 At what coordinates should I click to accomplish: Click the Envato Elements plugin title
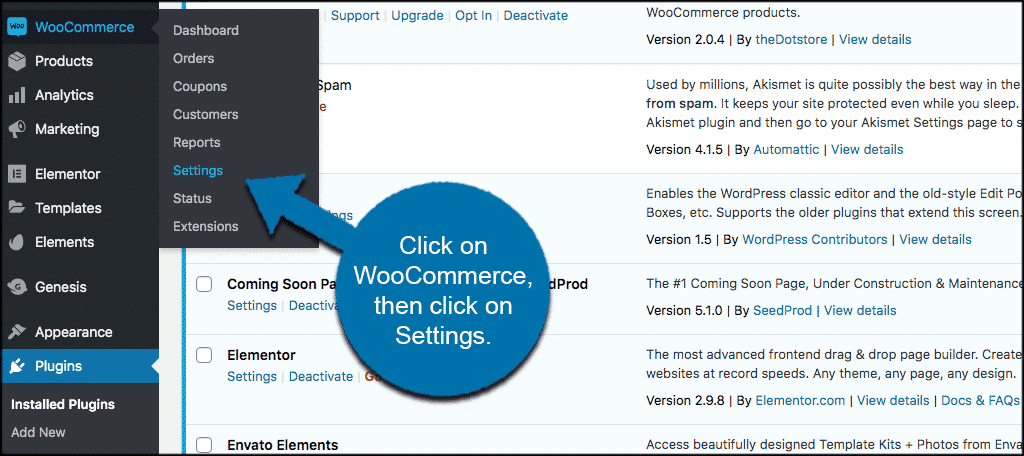click(283, 446)
